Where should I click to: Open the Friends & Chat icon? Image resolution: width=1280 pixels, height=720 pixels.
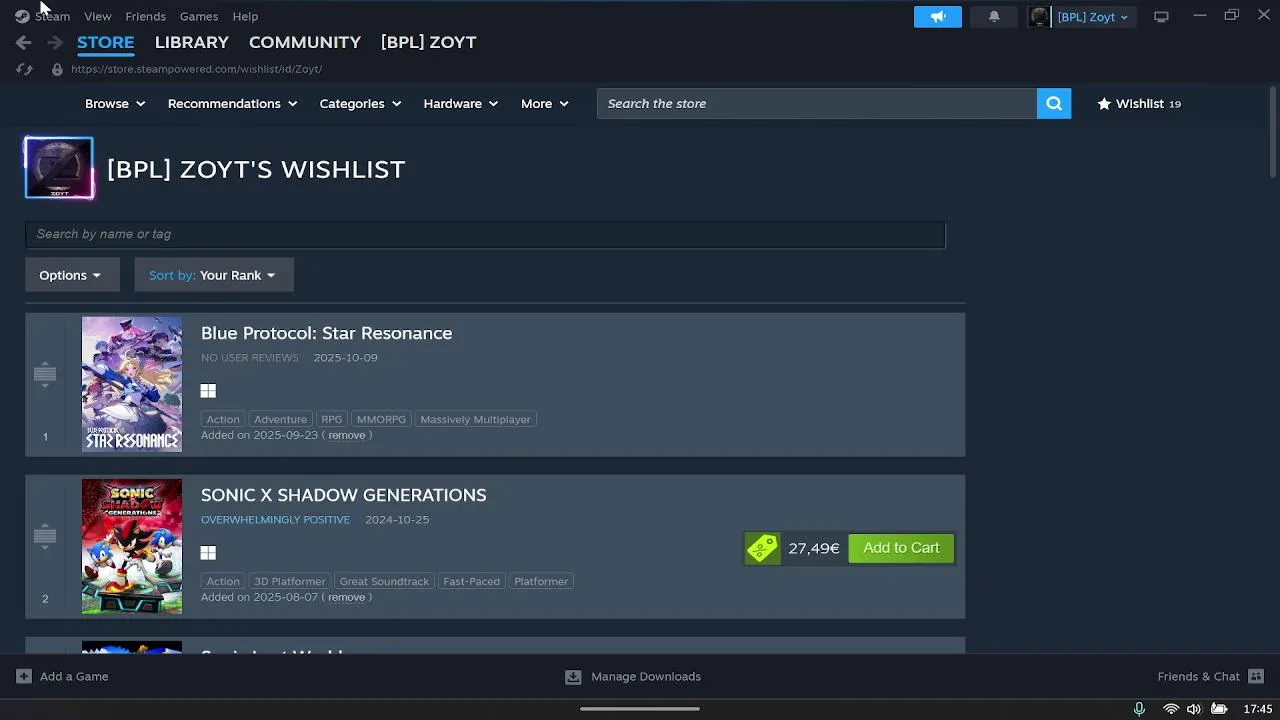1256,677
